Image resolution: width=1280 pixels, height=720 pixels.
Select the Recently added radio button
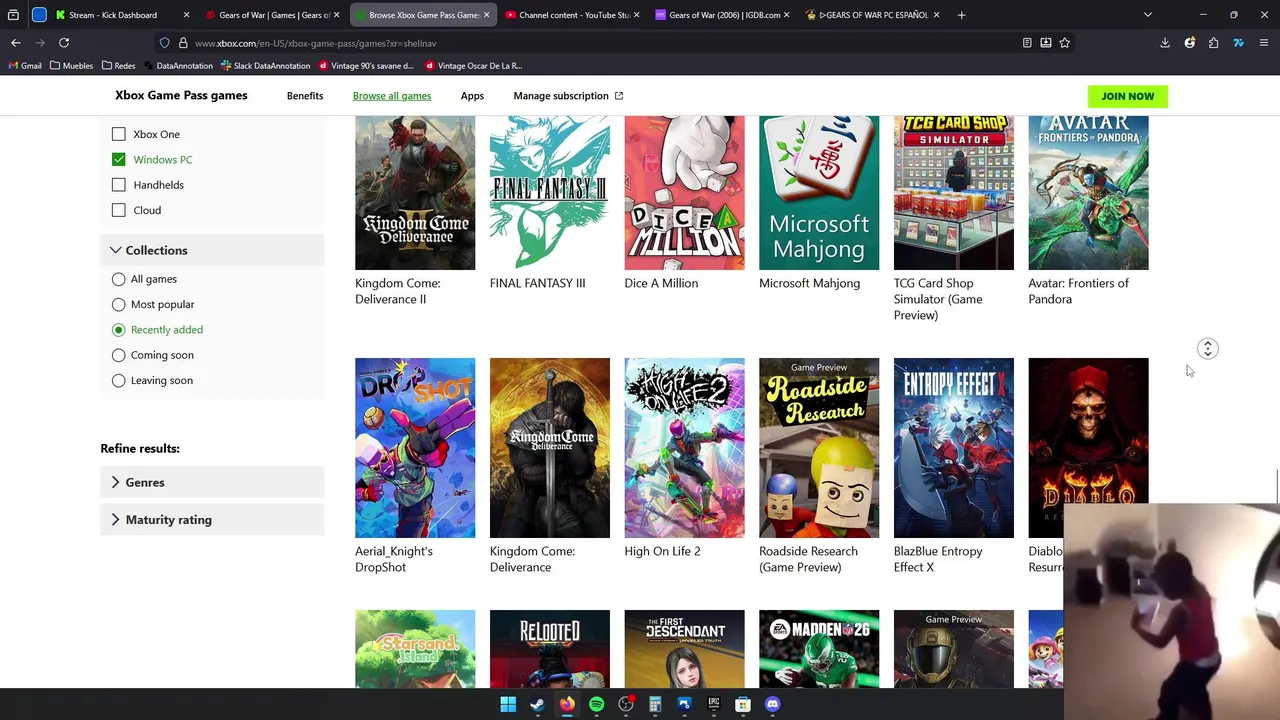click(x=119, y=330)
